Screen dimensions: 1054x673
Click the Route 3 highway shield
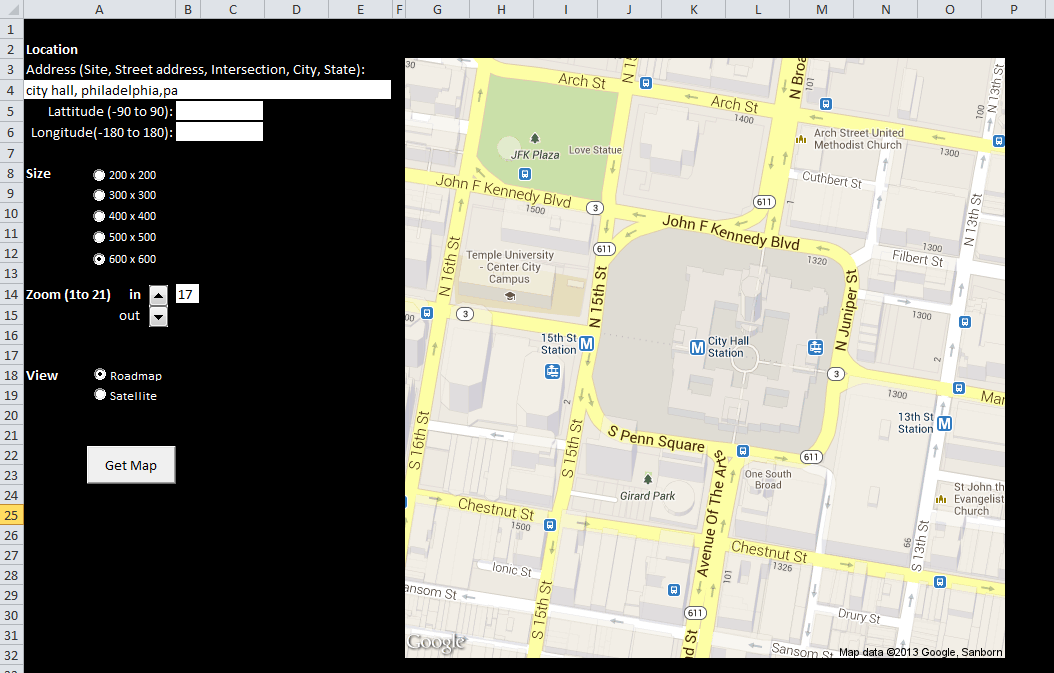click(x=594, y=208)
